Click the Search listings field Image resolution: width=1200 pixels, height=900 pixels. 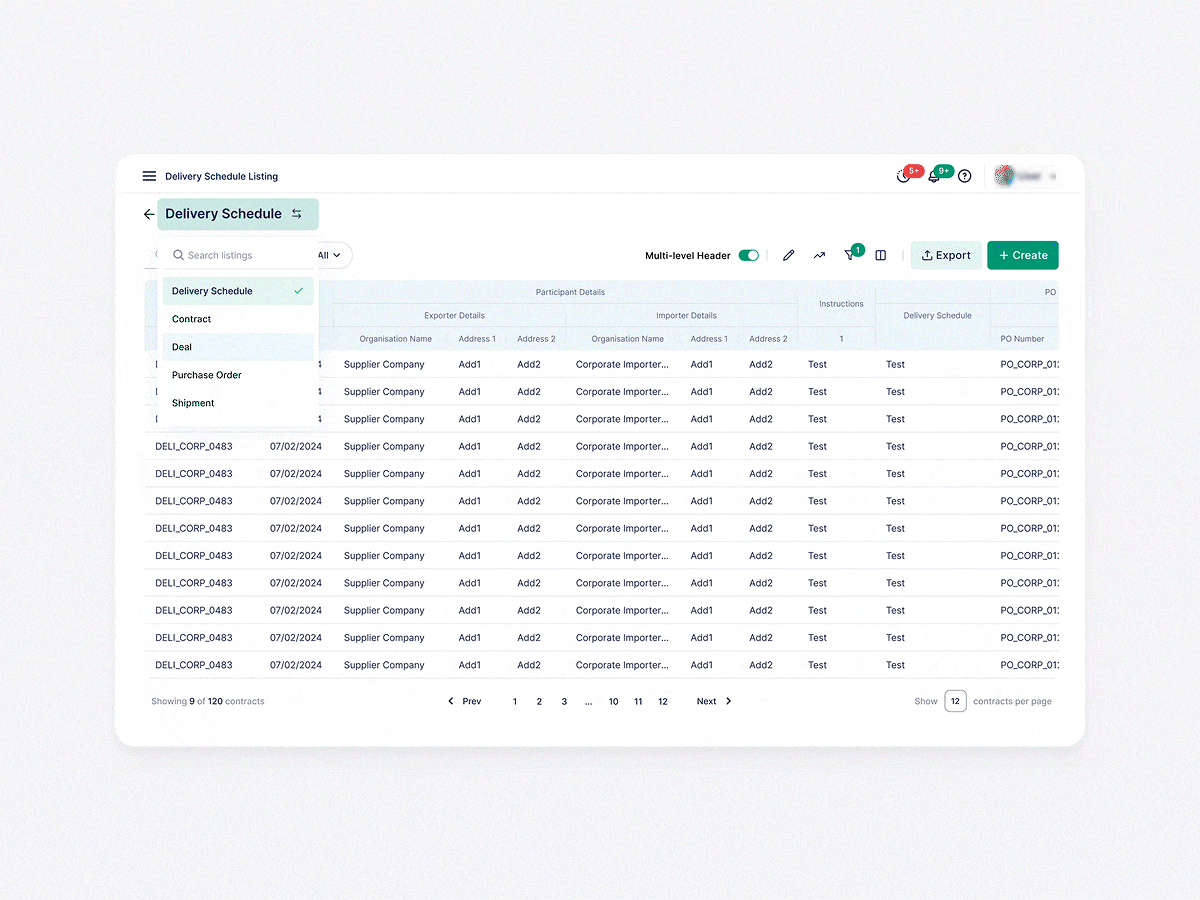click(x=238, y=255)
